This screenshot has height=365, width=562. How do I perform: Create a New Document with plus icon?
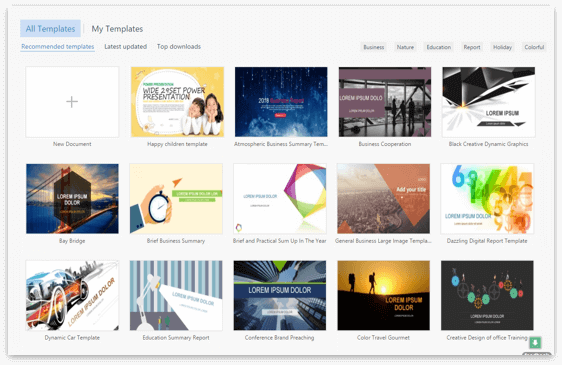72,102
